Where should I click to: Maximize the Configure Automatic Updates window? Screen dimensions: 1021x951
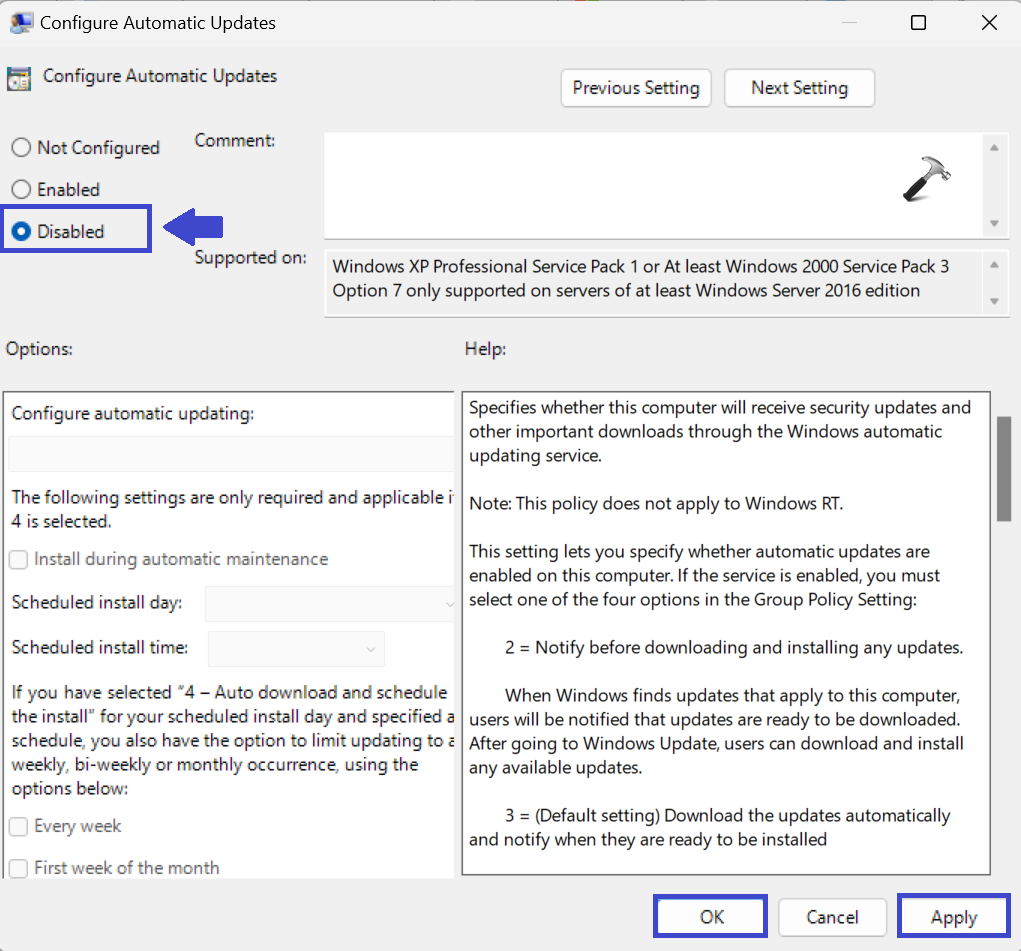point(918,23)
